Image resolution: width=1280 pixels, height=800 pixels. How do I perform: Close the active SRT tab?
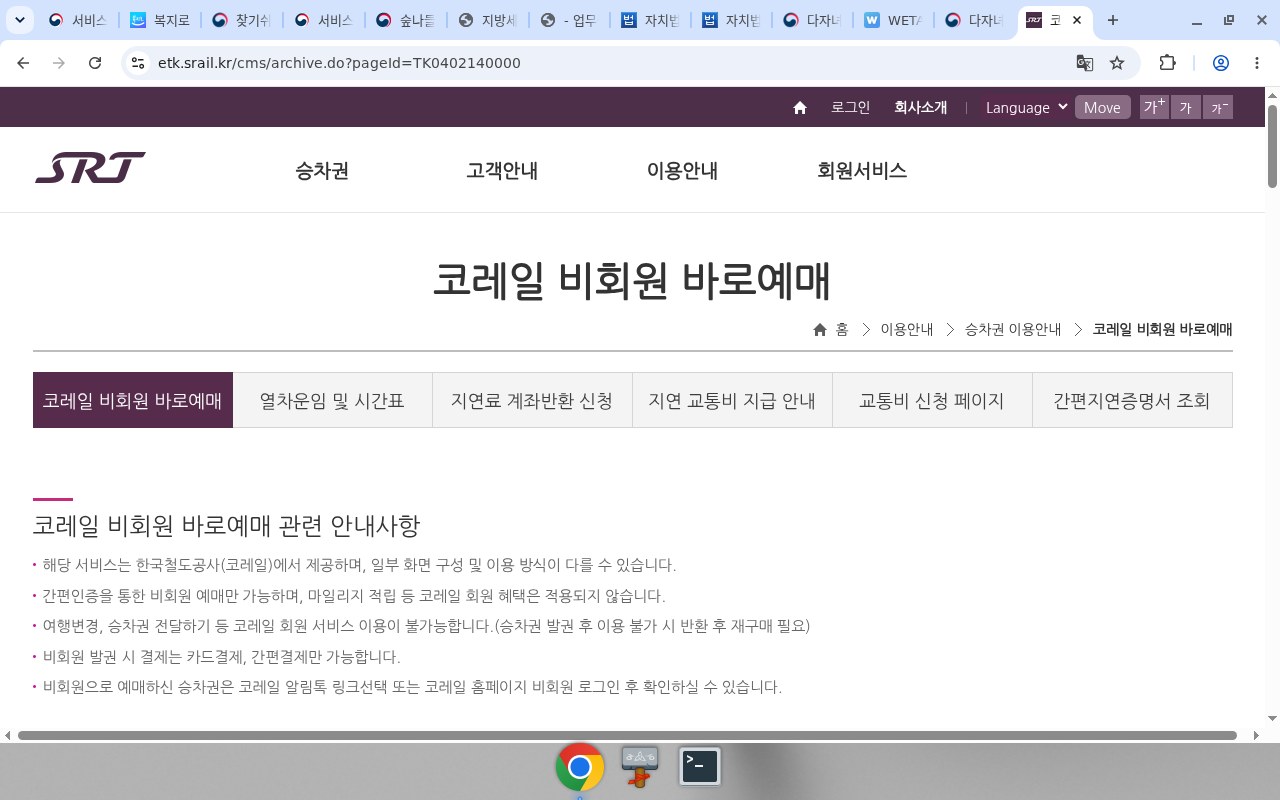pos(1077,20)
